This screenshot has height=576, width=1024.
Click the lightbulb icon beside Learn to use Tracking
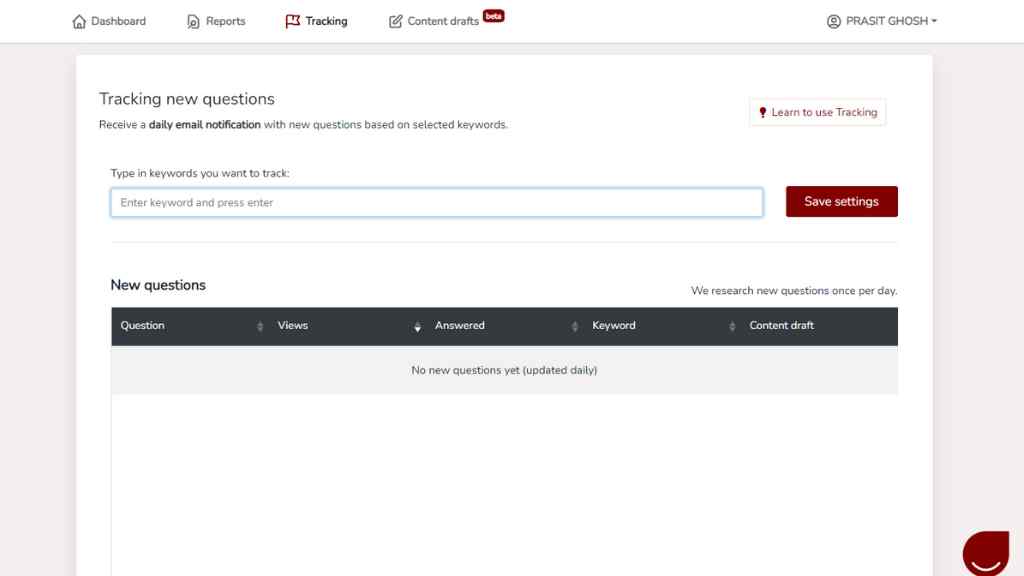[763, 112]
